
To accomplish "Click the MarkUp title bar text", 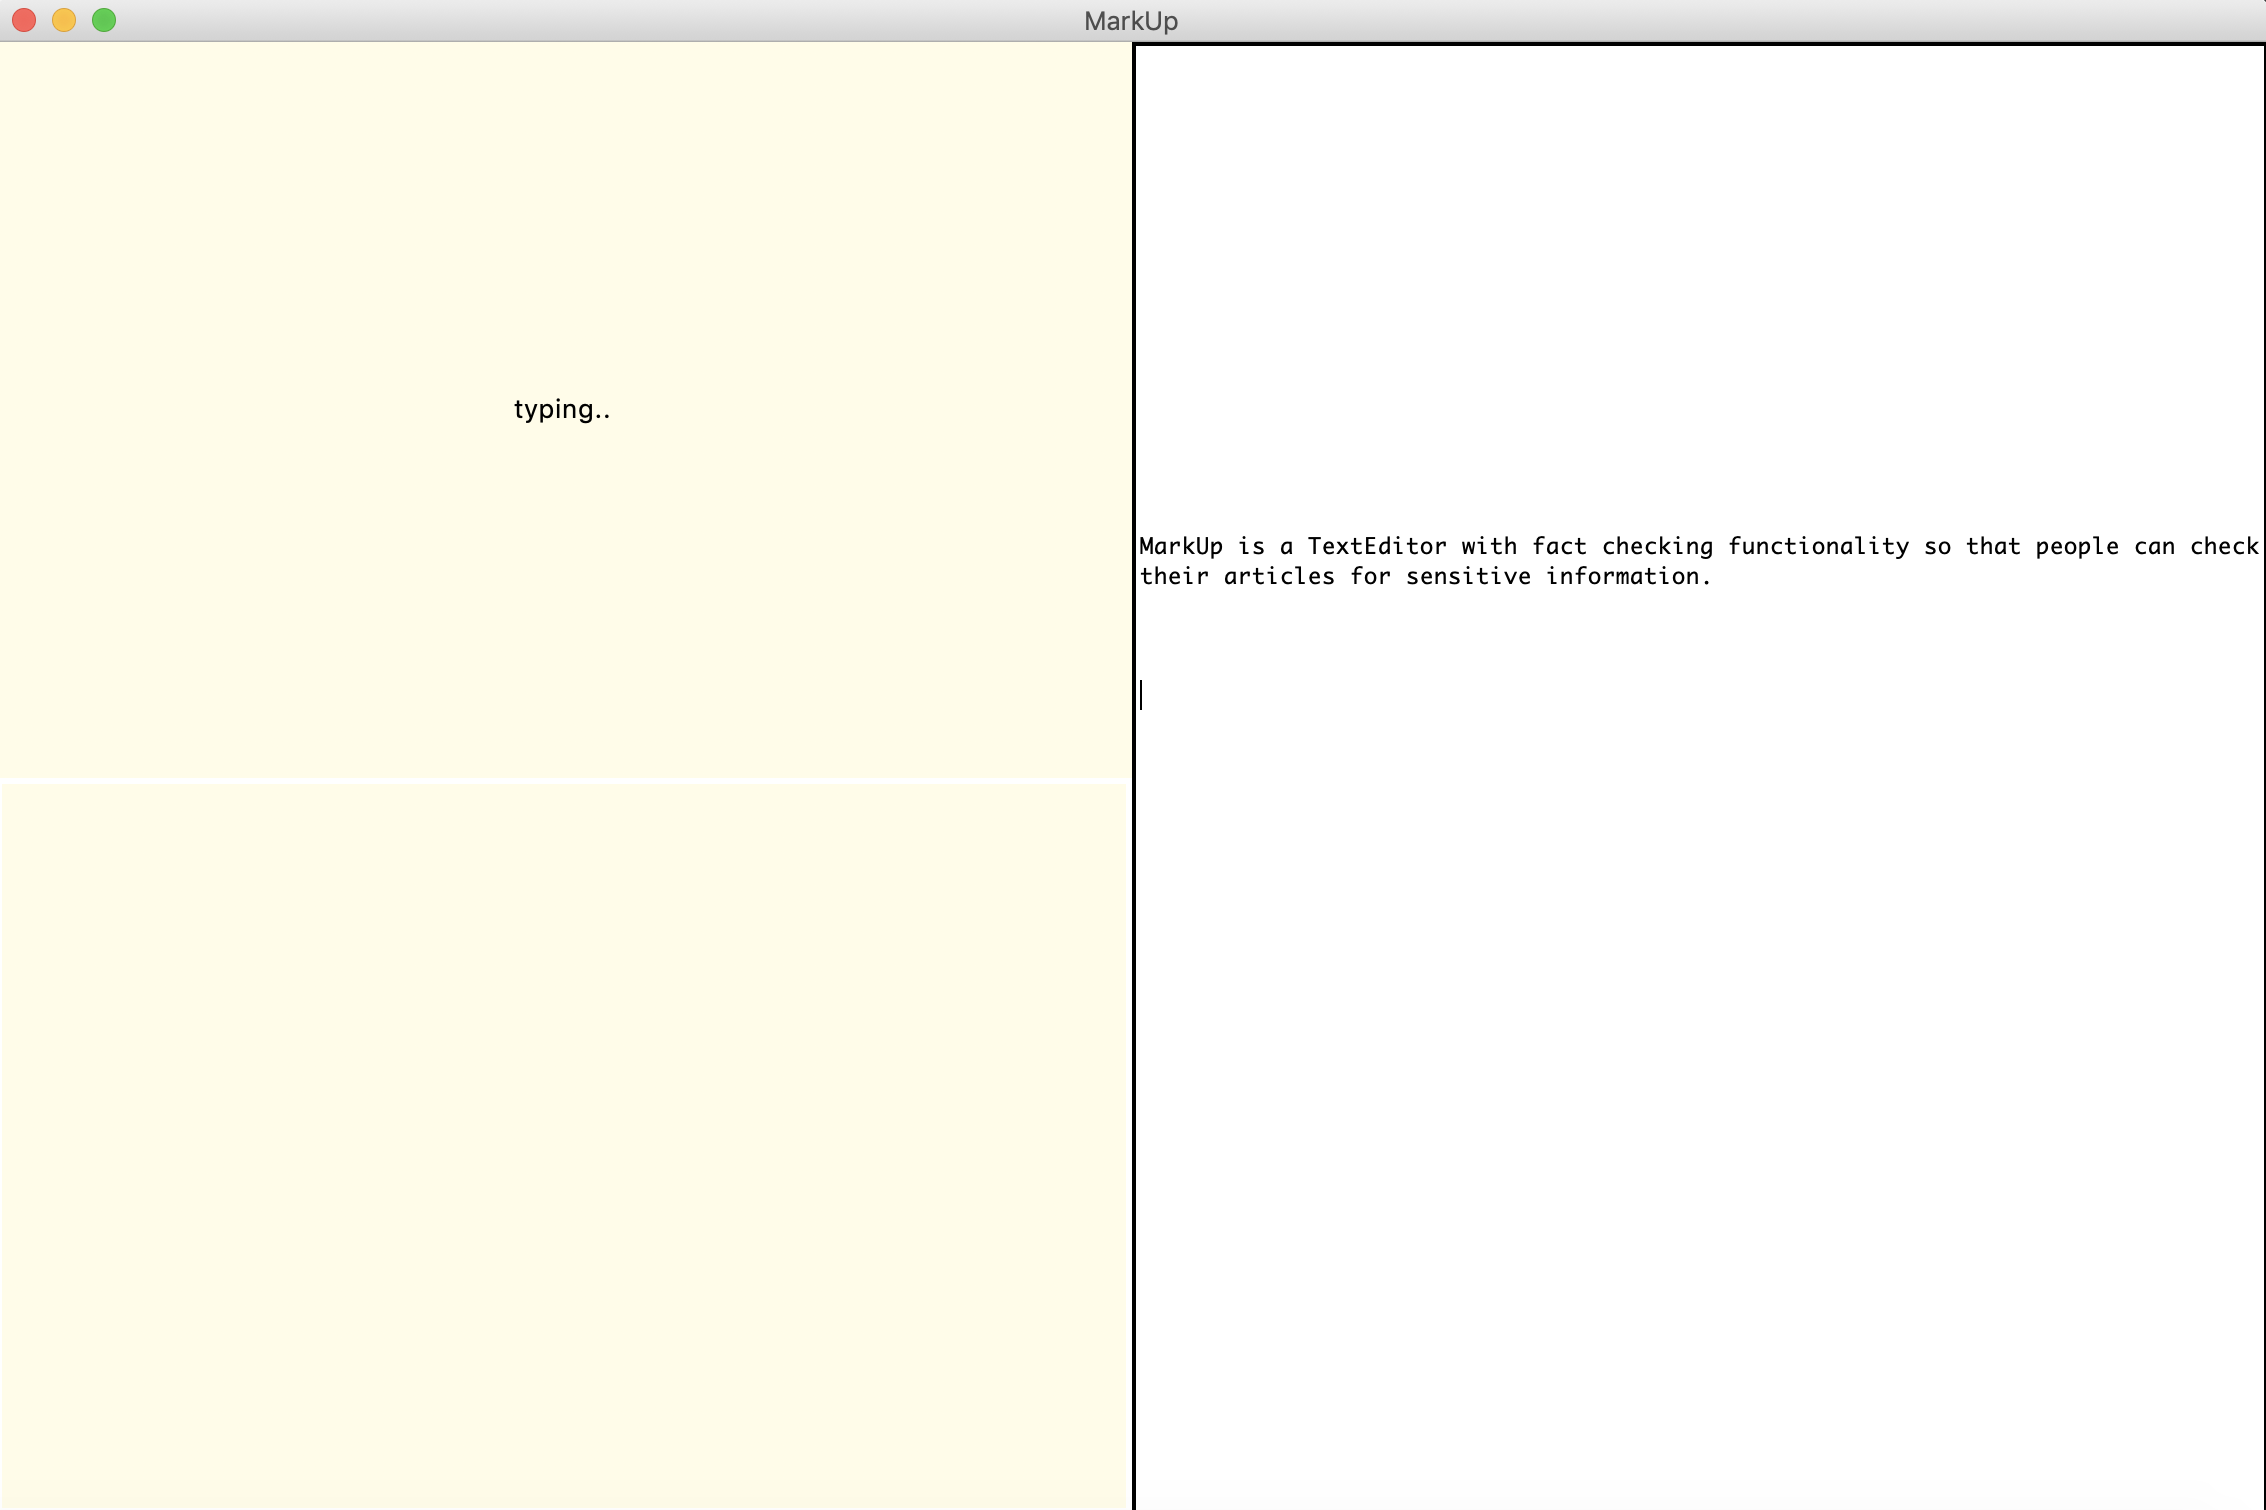I will coord(1131,21).
